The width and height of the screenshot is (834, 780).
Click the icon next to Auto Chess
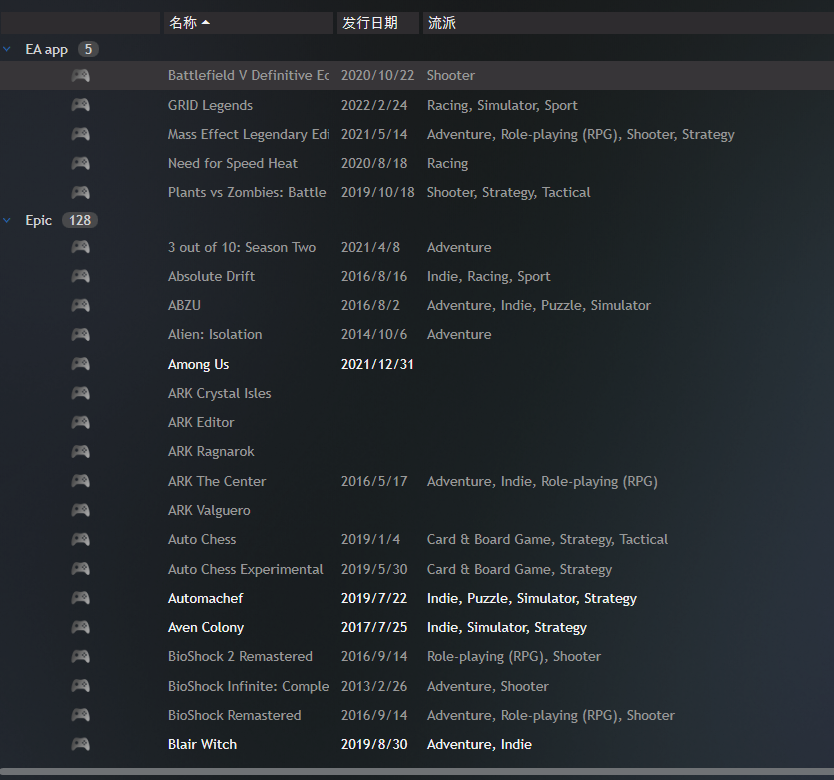coord(80,539)
